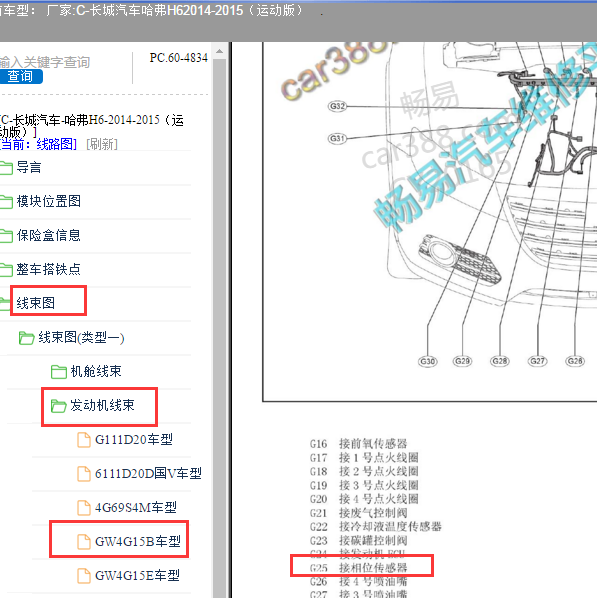The height and width of the screenshot is (598, 597).
Task: Click the folder icon beside 整车搭铁点
Action: [x=6, y=270]
